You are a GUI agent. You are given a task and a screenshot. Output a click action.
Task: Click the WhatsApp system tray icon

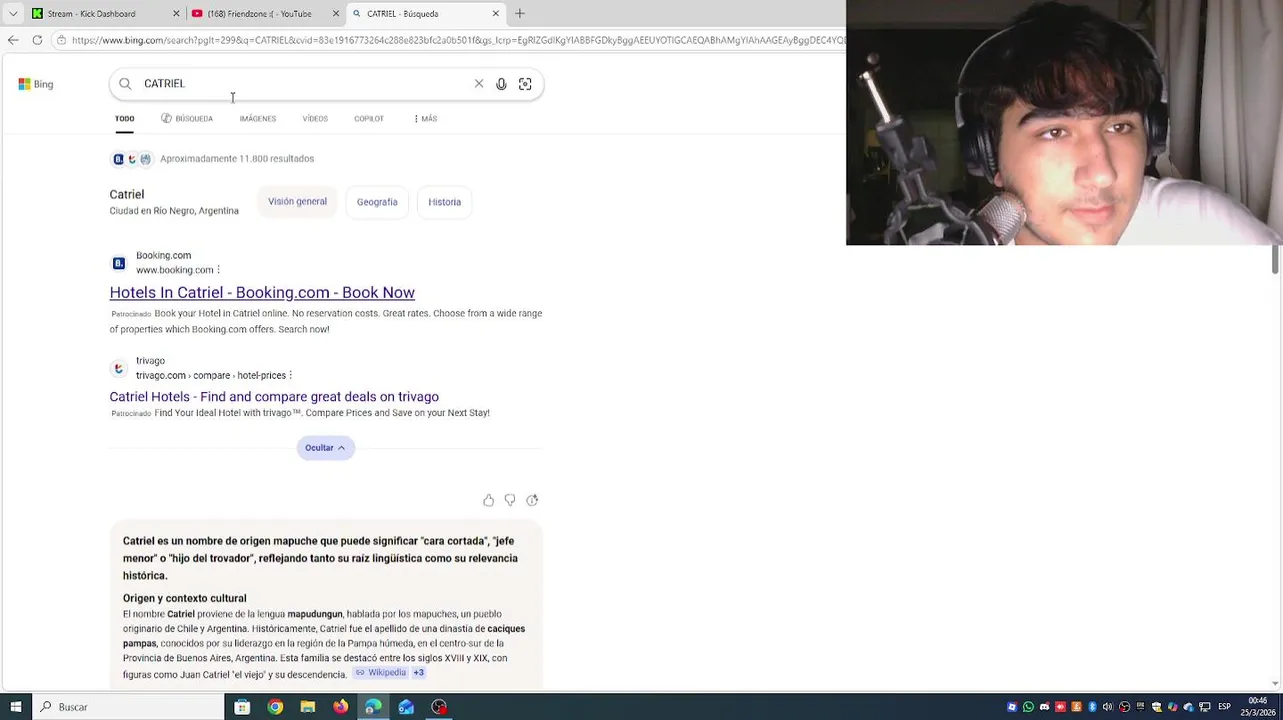pyautogui.click(x=1028, y=707)
